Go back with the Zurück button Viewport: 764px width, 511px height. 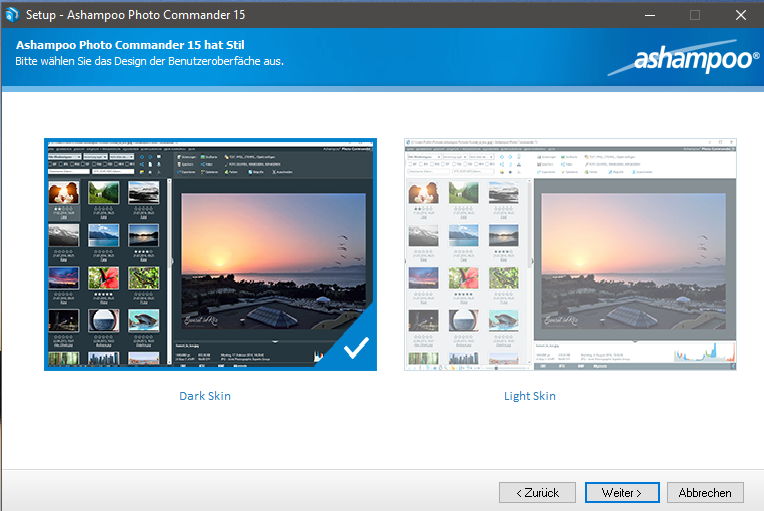537,492
